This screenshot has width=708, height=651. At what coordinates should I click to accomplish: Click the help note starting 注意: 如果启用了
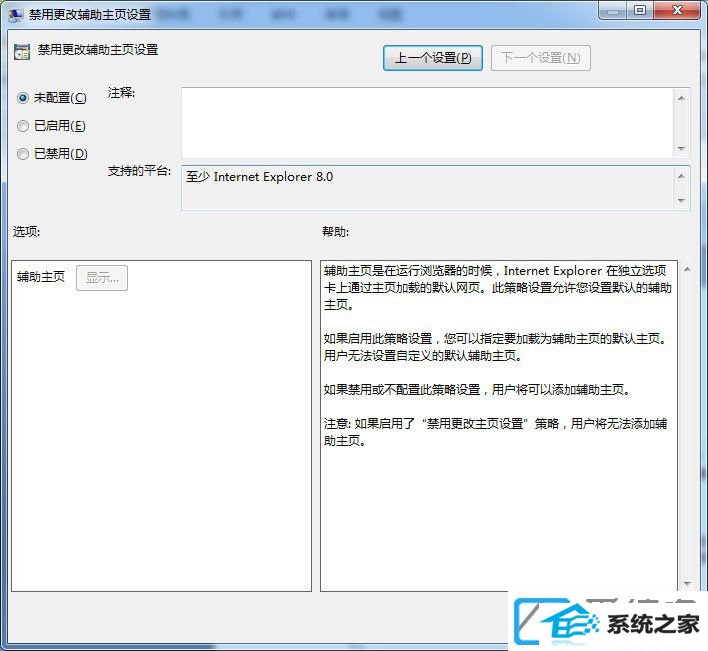coord(495,432)
